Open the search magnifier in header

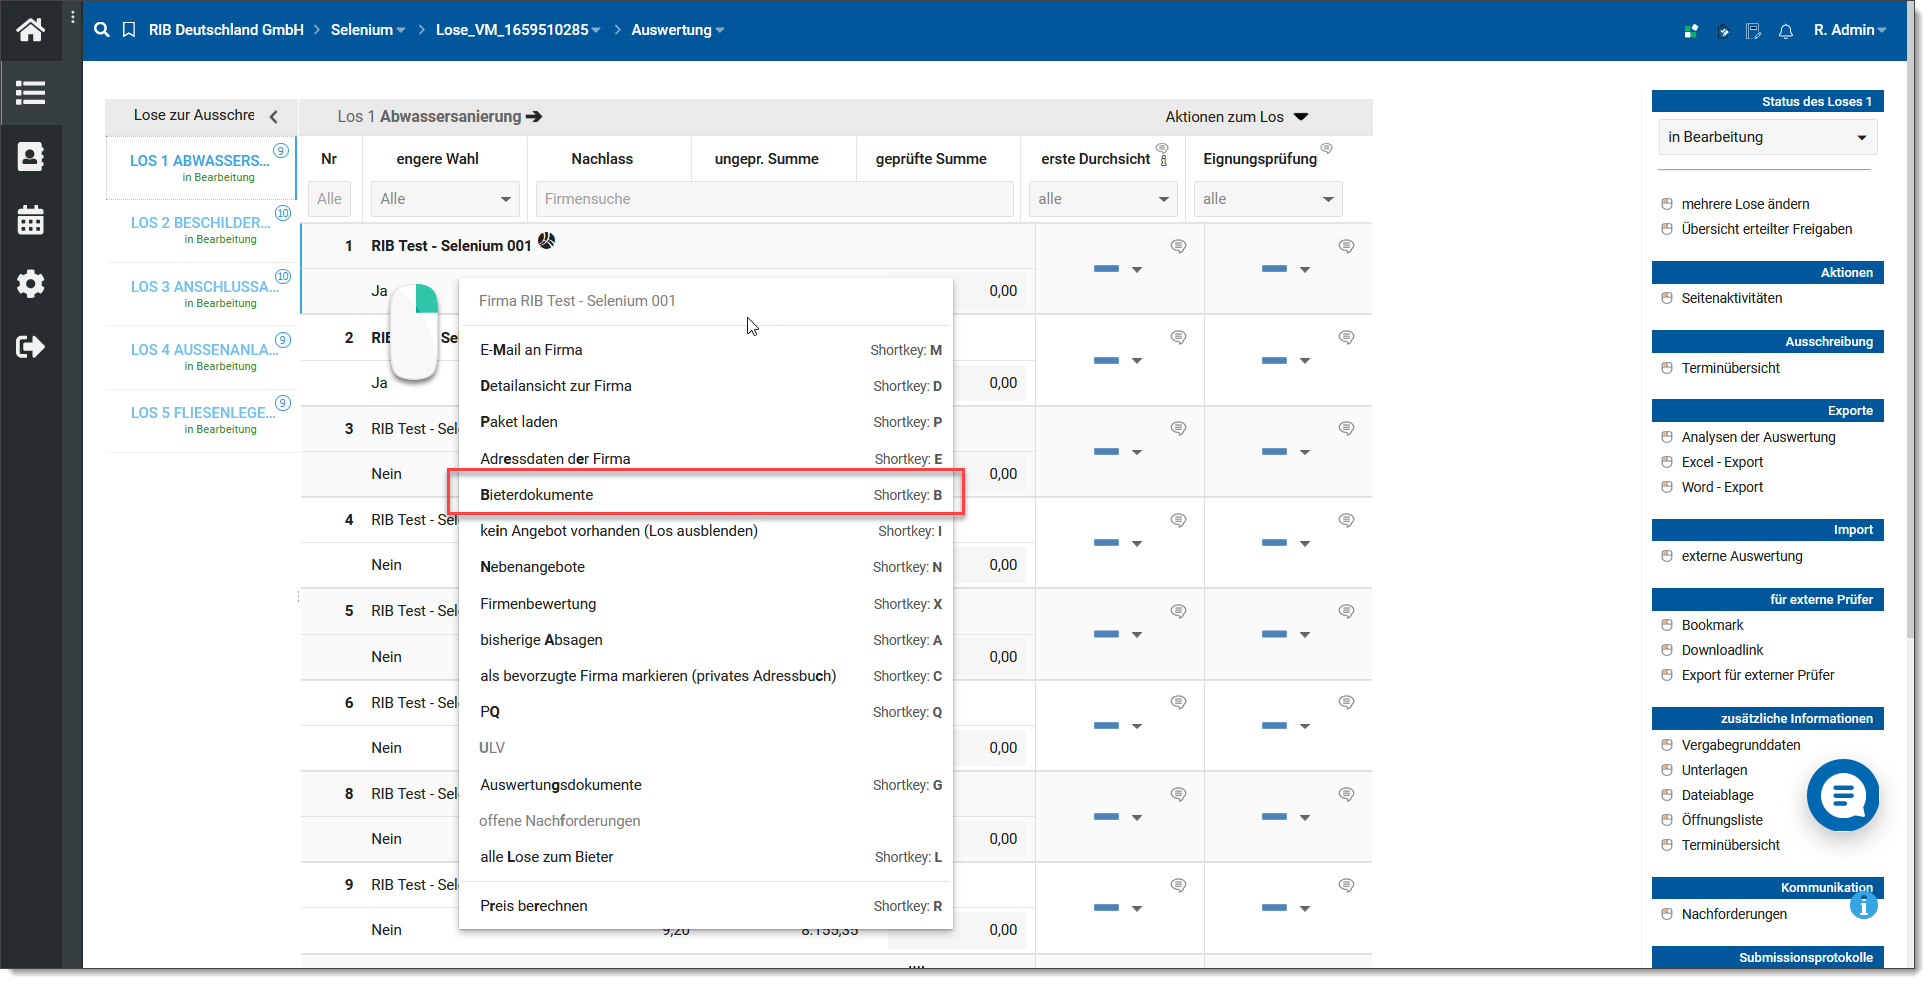click(101, 30)
